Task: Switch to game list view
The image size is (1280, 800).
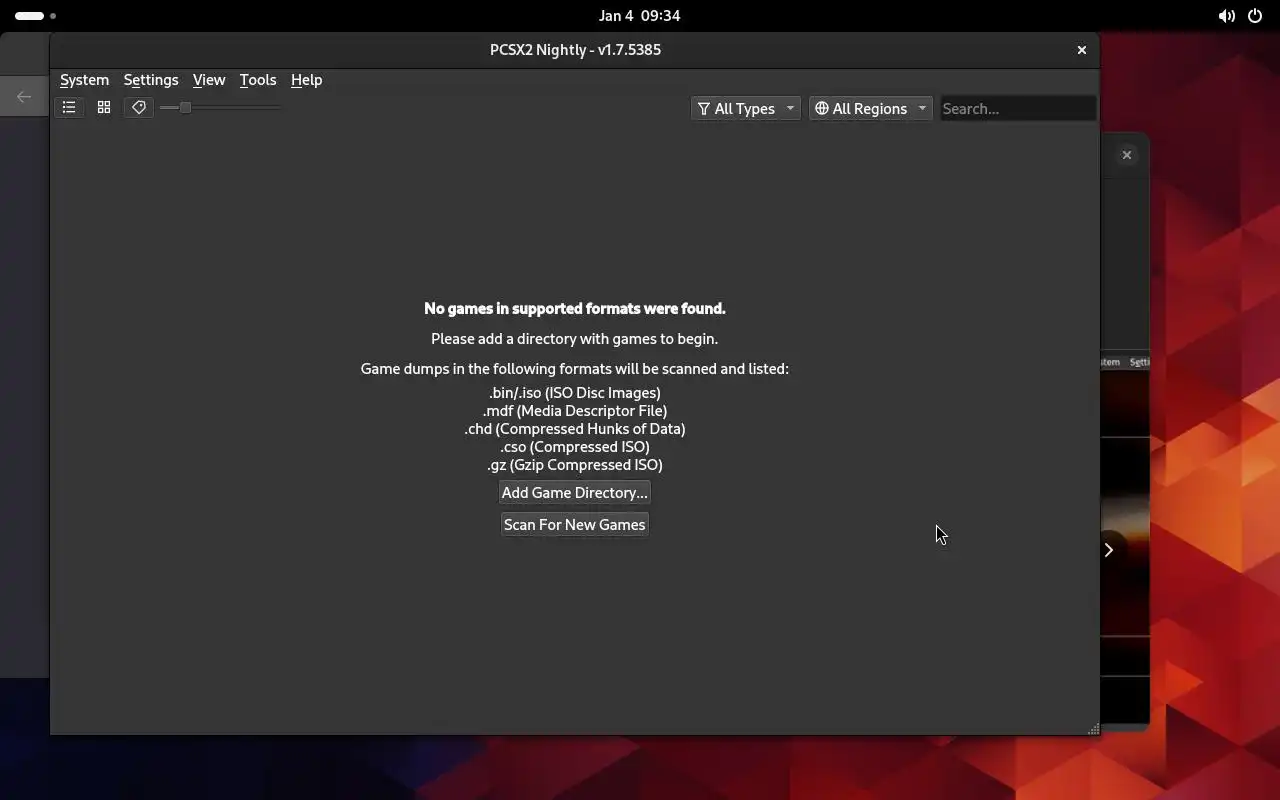Action: pyautogui.click(x=69, y=108)
